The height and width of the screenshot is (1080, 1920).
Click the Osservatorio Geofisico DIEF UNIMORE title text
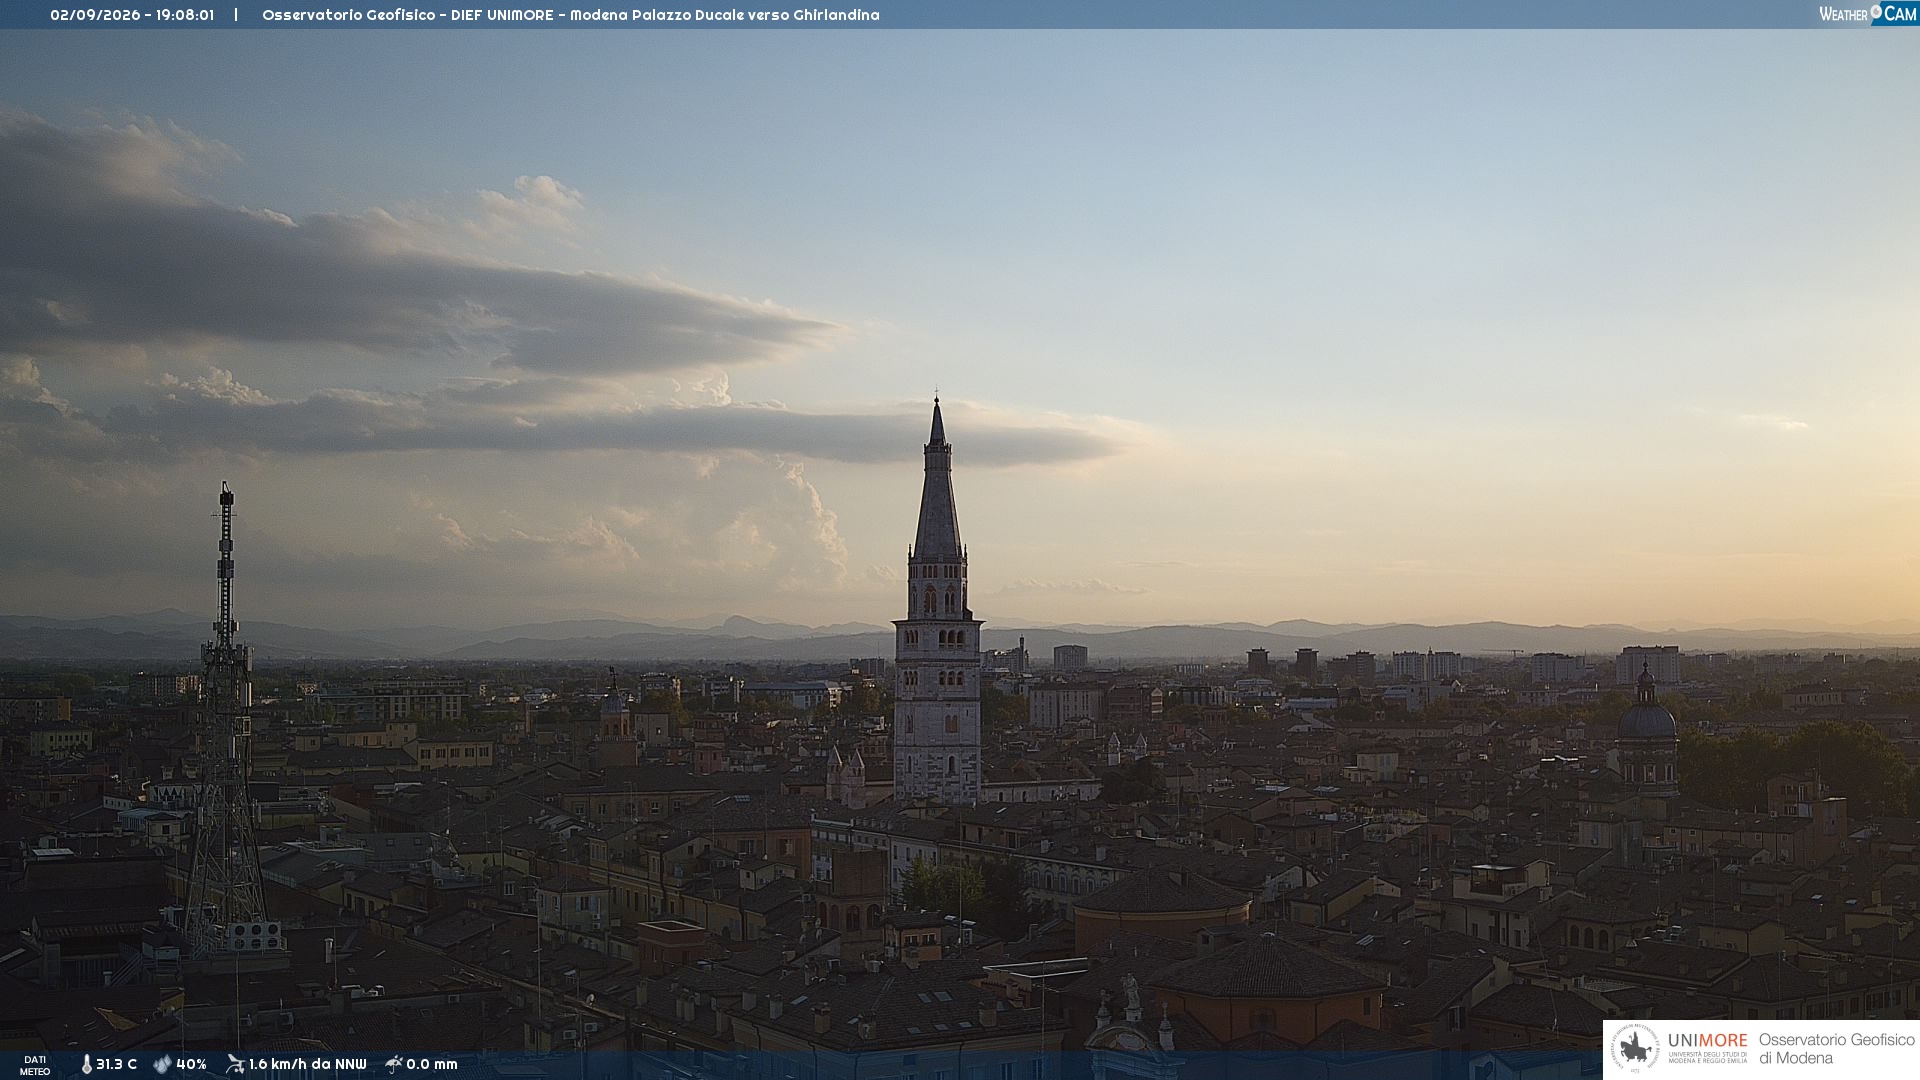tap(571, 15)
